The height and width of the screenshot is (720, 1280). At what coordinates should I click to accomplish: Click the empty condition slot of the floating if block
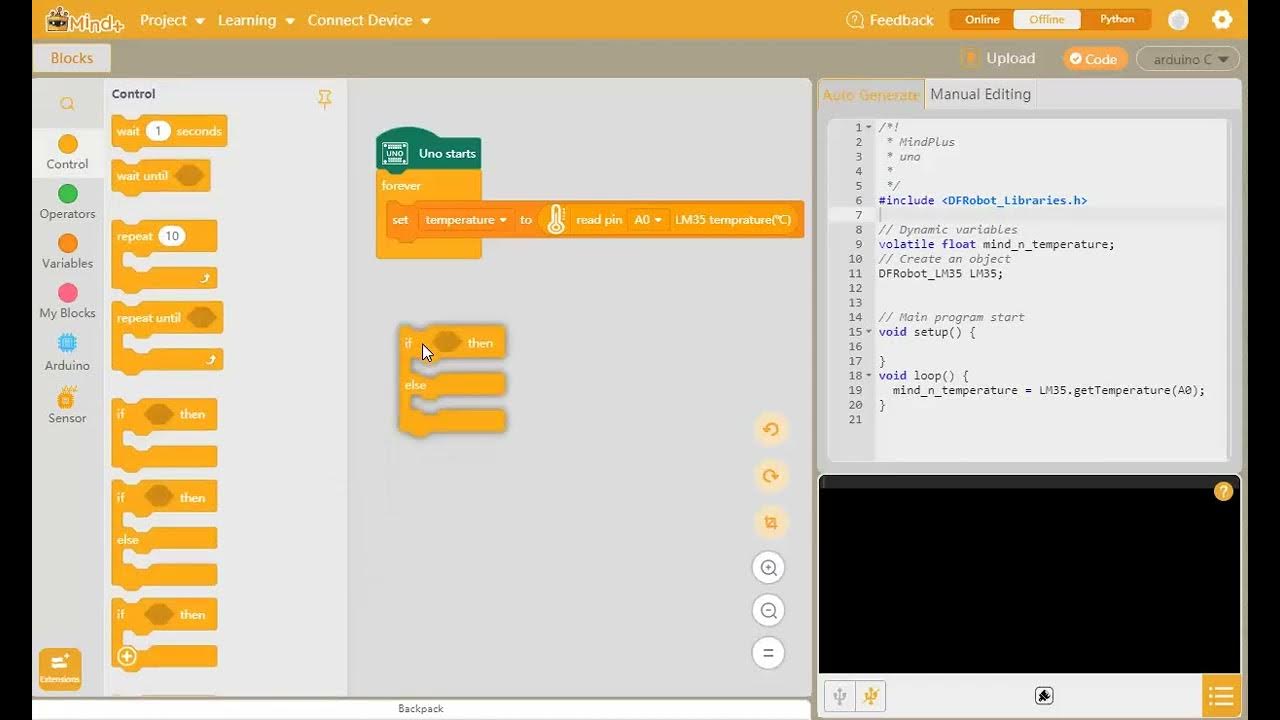point(447,342)
